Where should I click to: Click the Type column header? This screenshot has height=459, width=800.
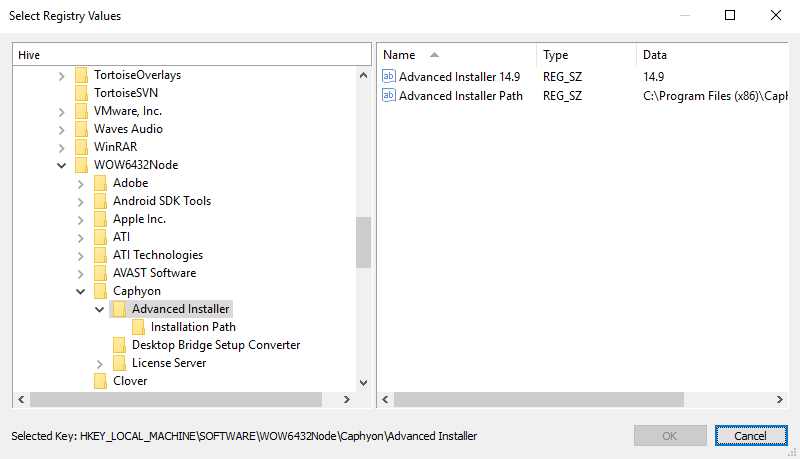586,55
